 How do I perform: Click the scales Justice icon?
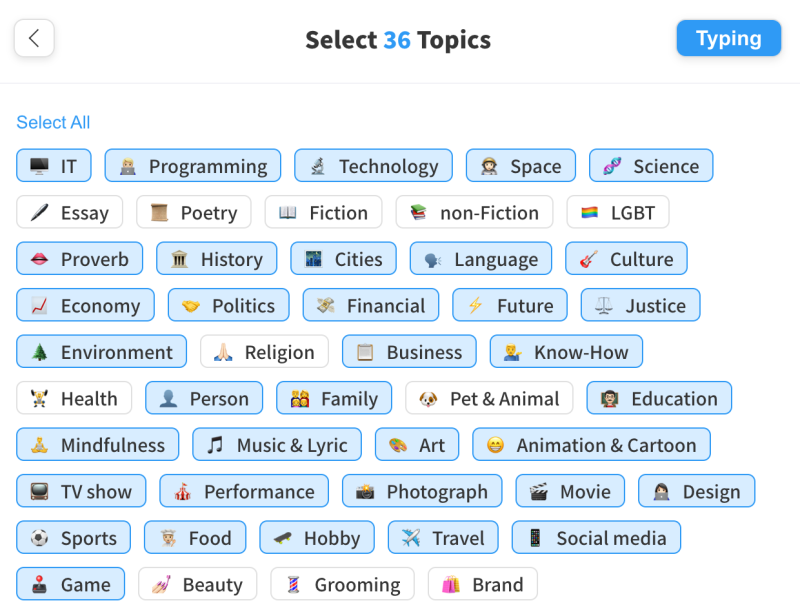pyautogui.click(x=604, y=305)
